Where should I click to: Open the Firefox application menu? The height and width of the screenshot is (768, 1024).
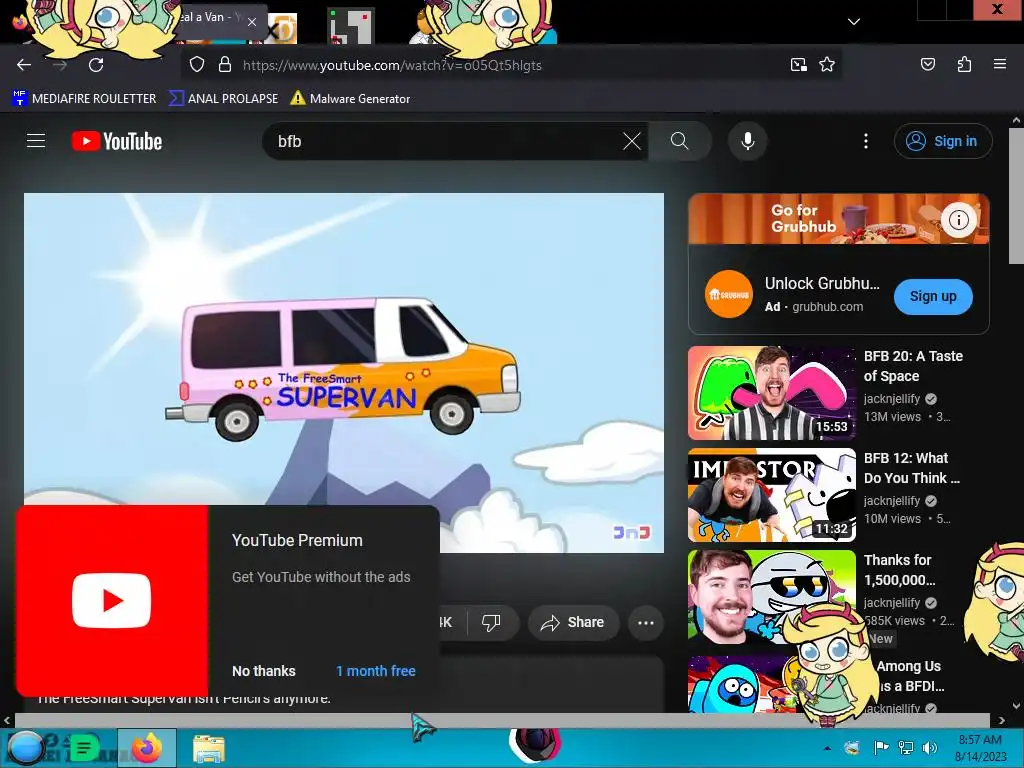999,65
